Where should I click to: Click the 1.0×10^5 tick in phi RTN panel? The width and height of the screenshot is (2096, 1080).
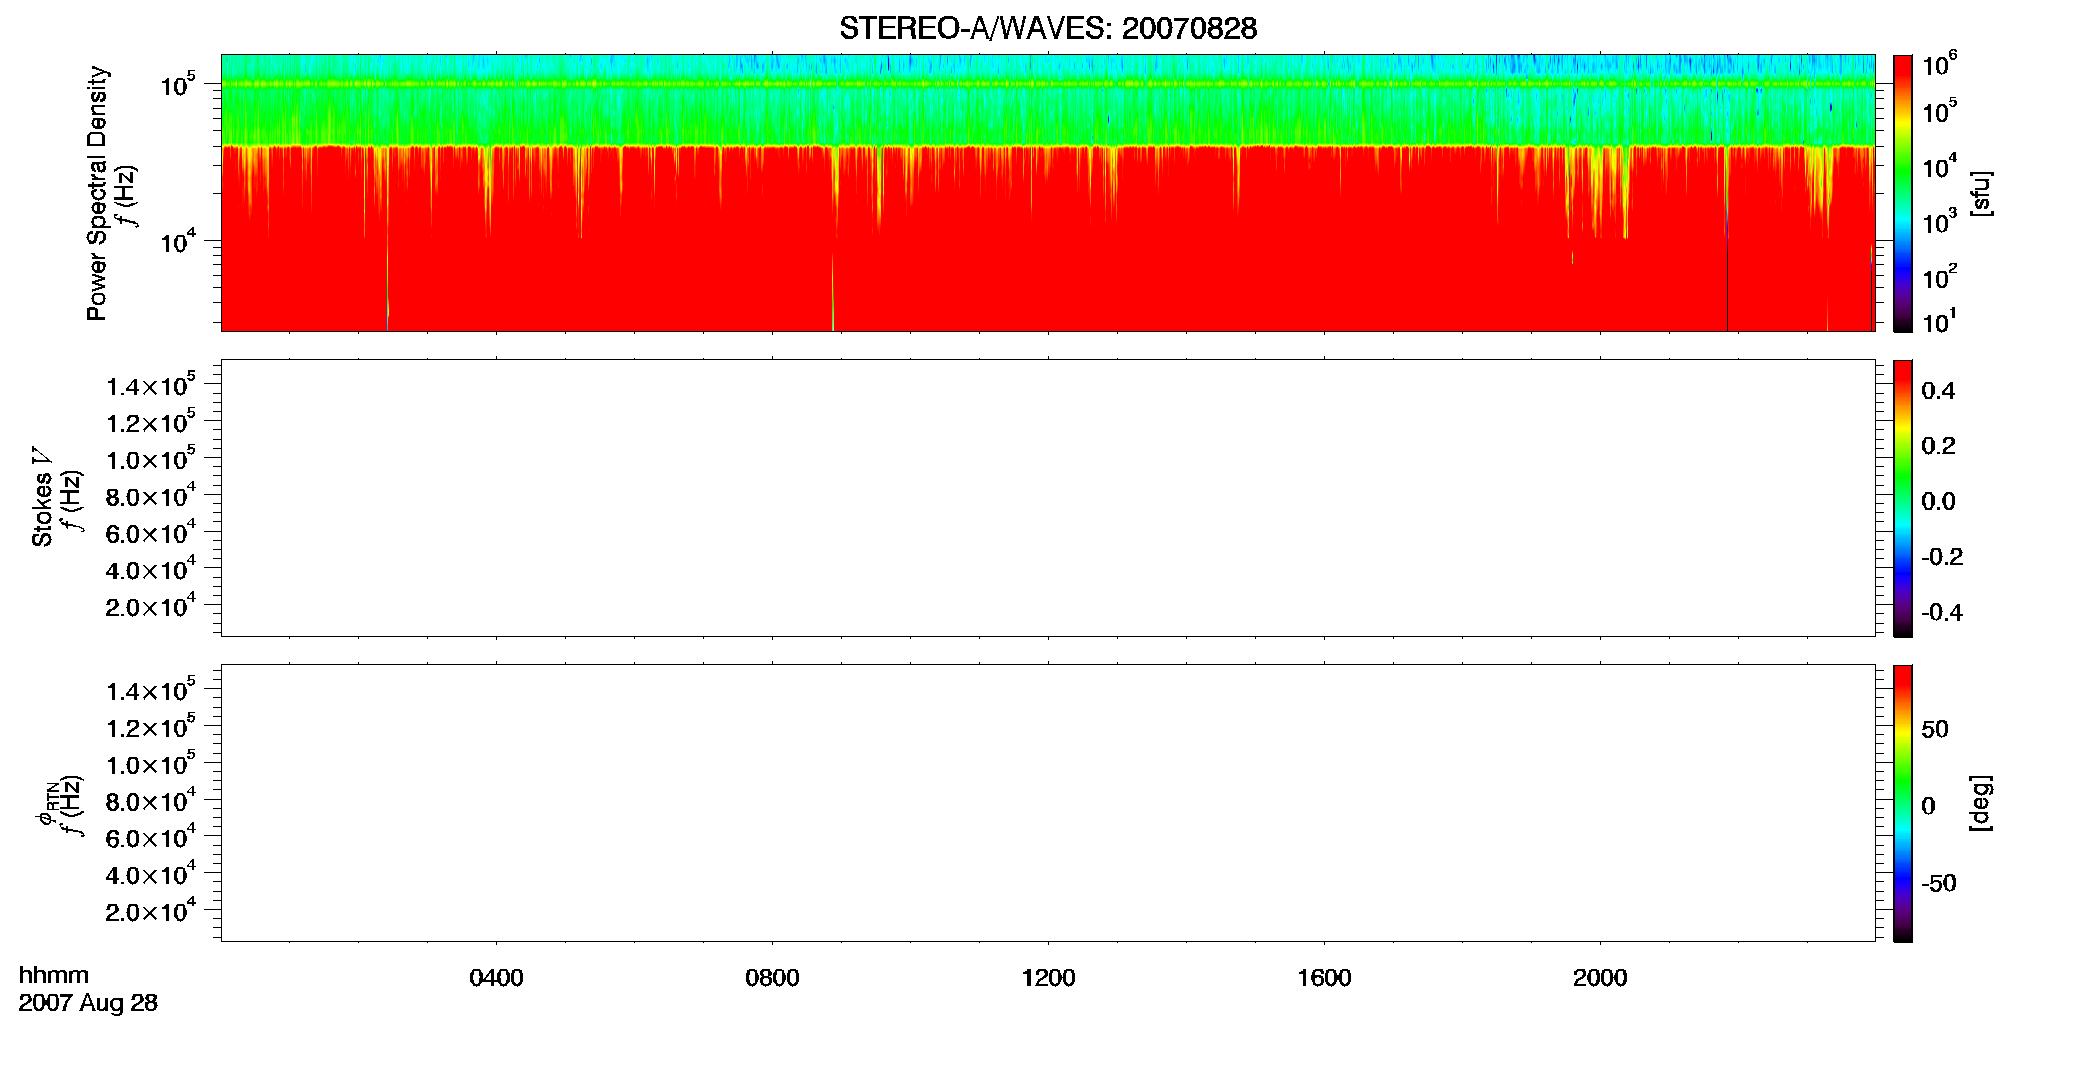150,763
